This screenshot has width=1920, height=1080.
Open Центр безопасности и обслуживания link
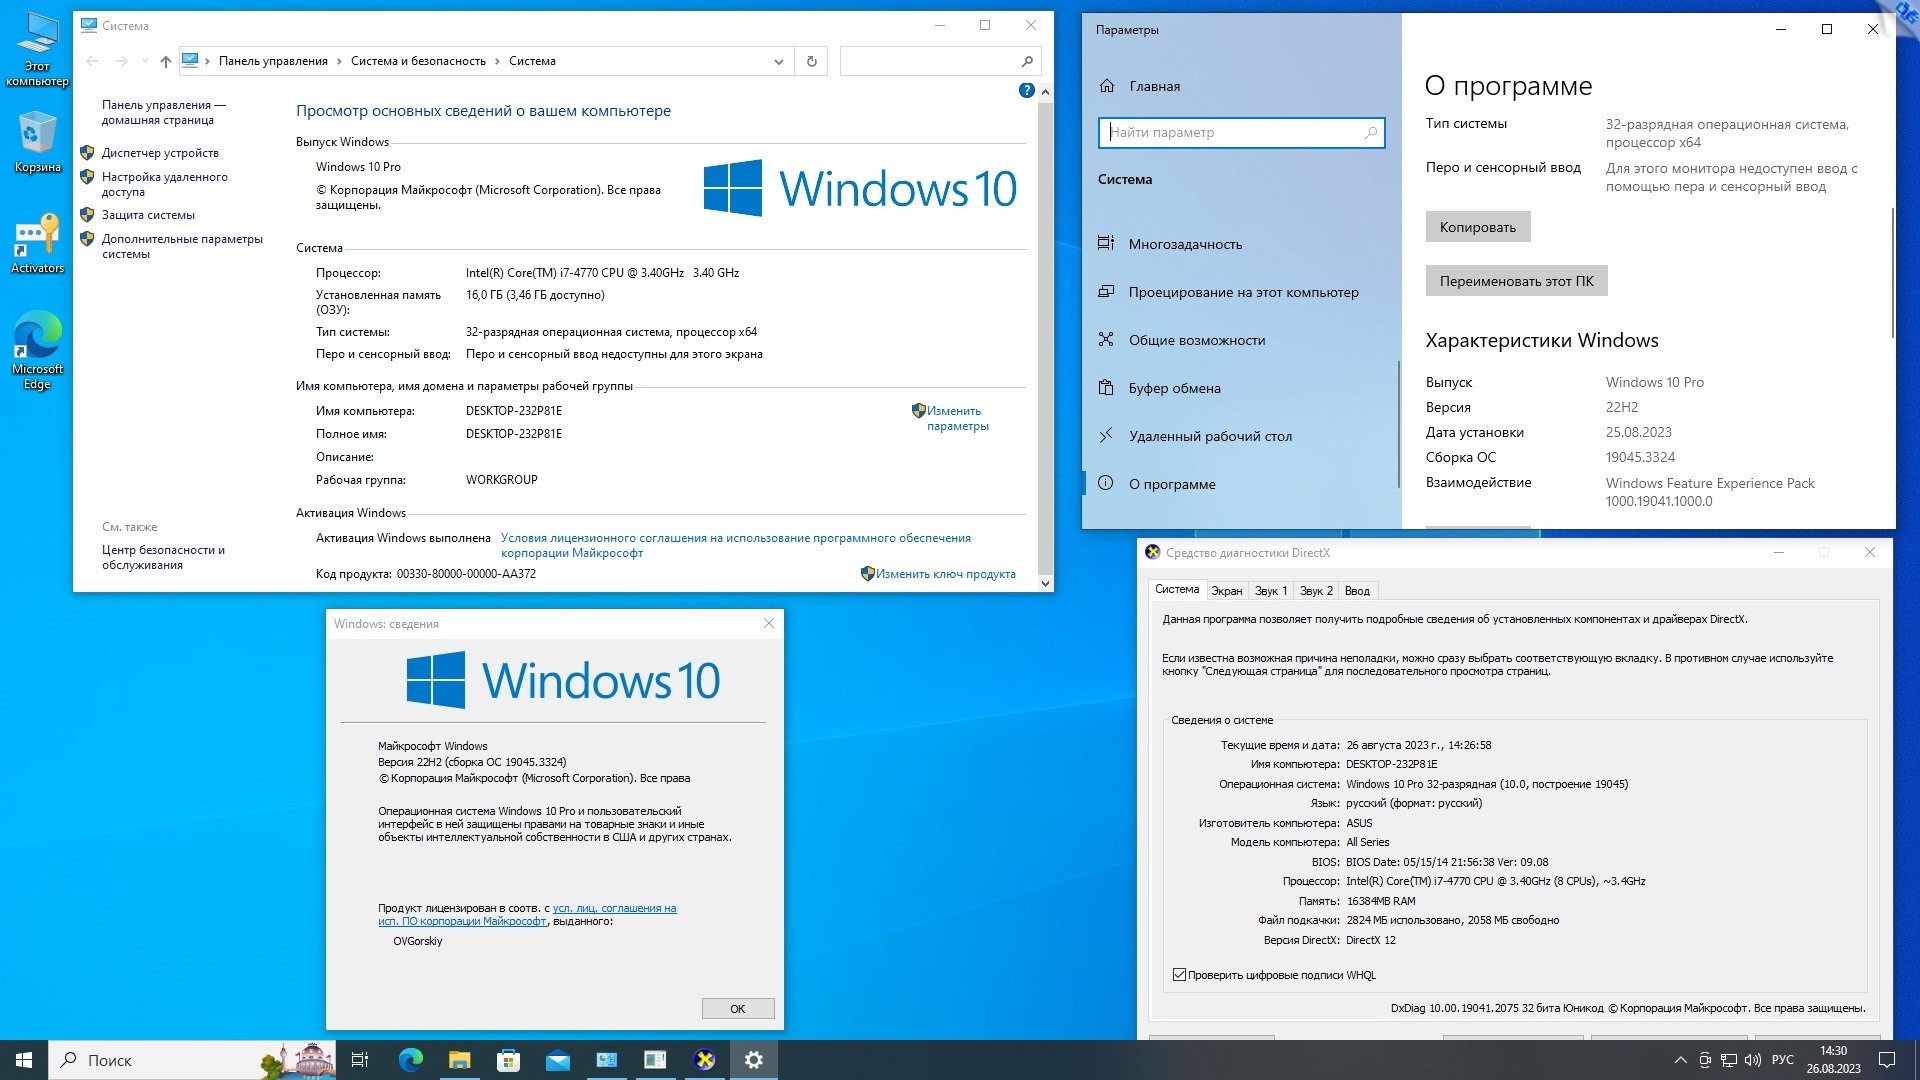163,557
